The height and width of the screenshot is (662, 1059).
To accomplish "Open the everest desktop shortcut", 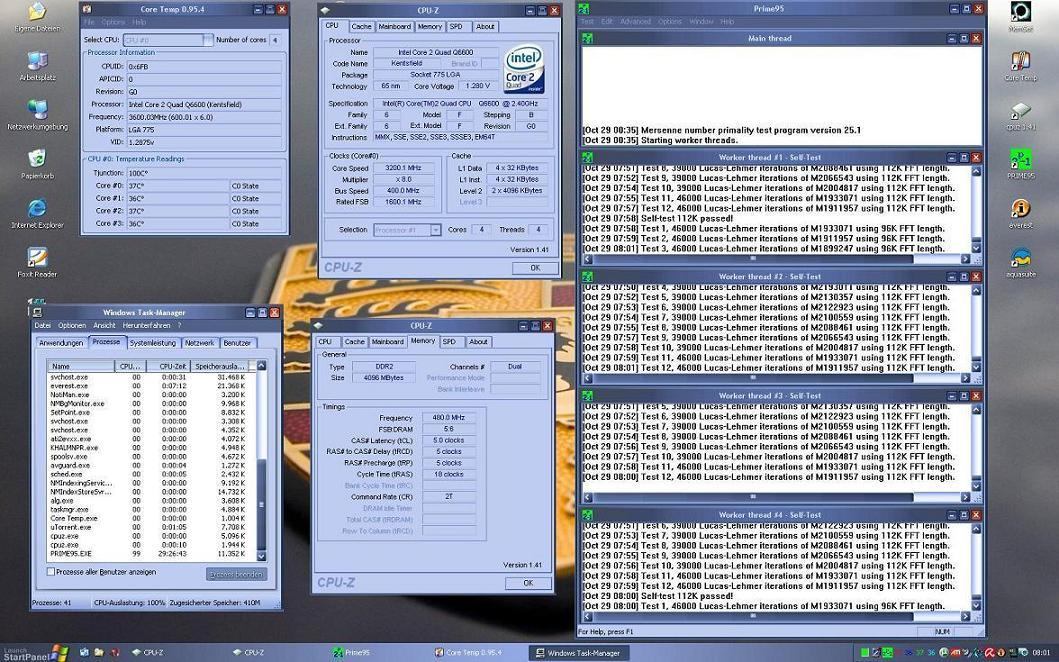I will [x=1020, y=211].
